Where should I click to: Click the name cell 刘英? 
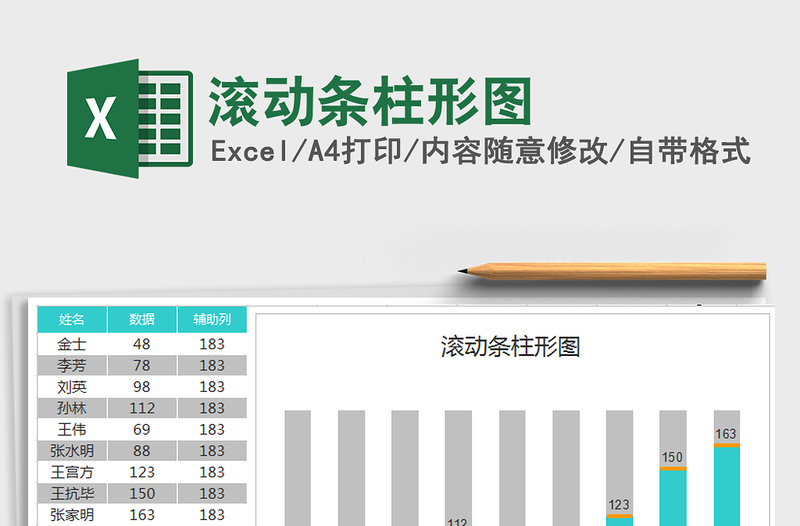(x=72, y=387)
